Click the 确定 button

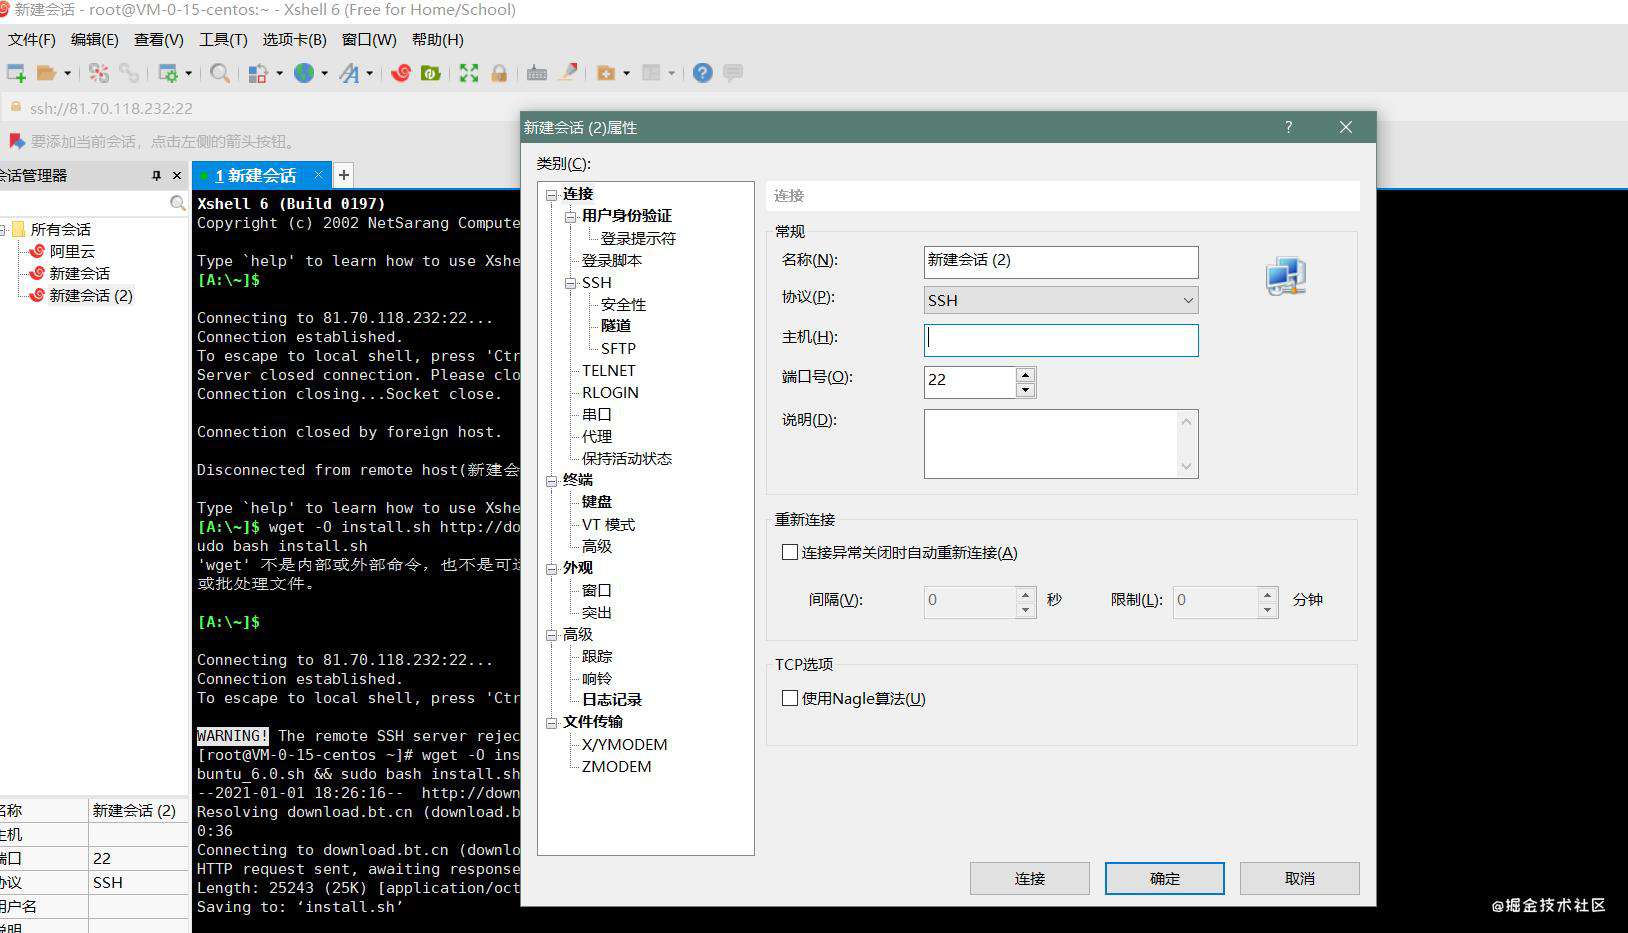1164,878
